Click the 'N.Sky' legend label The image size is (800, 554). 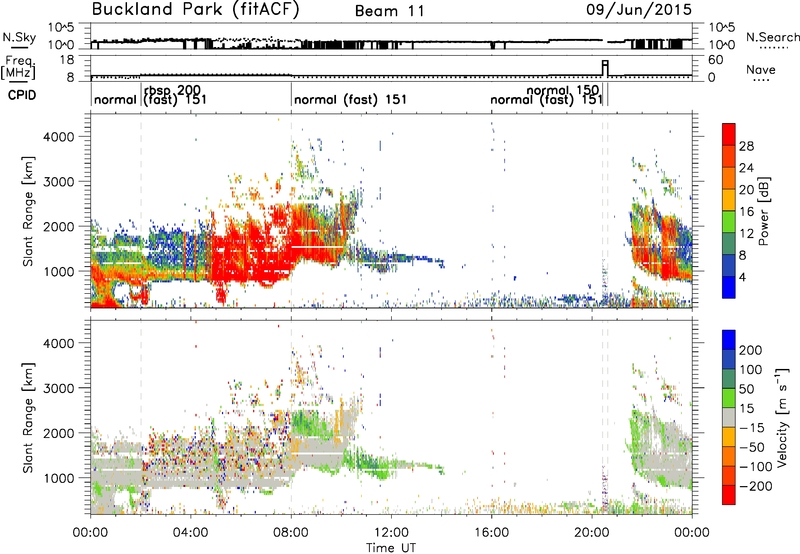[x=19, y=37]
